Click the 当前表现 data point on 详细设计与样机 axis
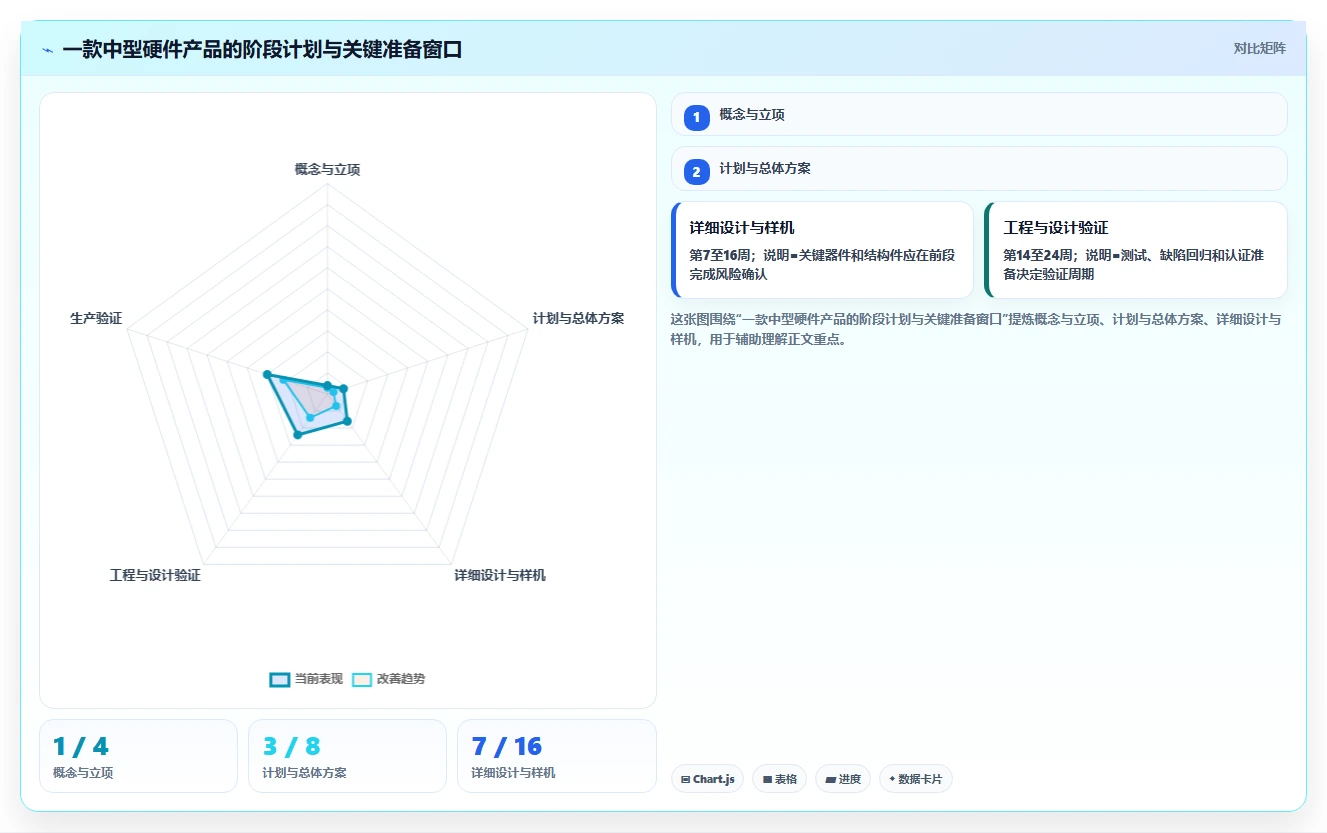Viewport: 1327px width, 833px height. tap(347, 422)
